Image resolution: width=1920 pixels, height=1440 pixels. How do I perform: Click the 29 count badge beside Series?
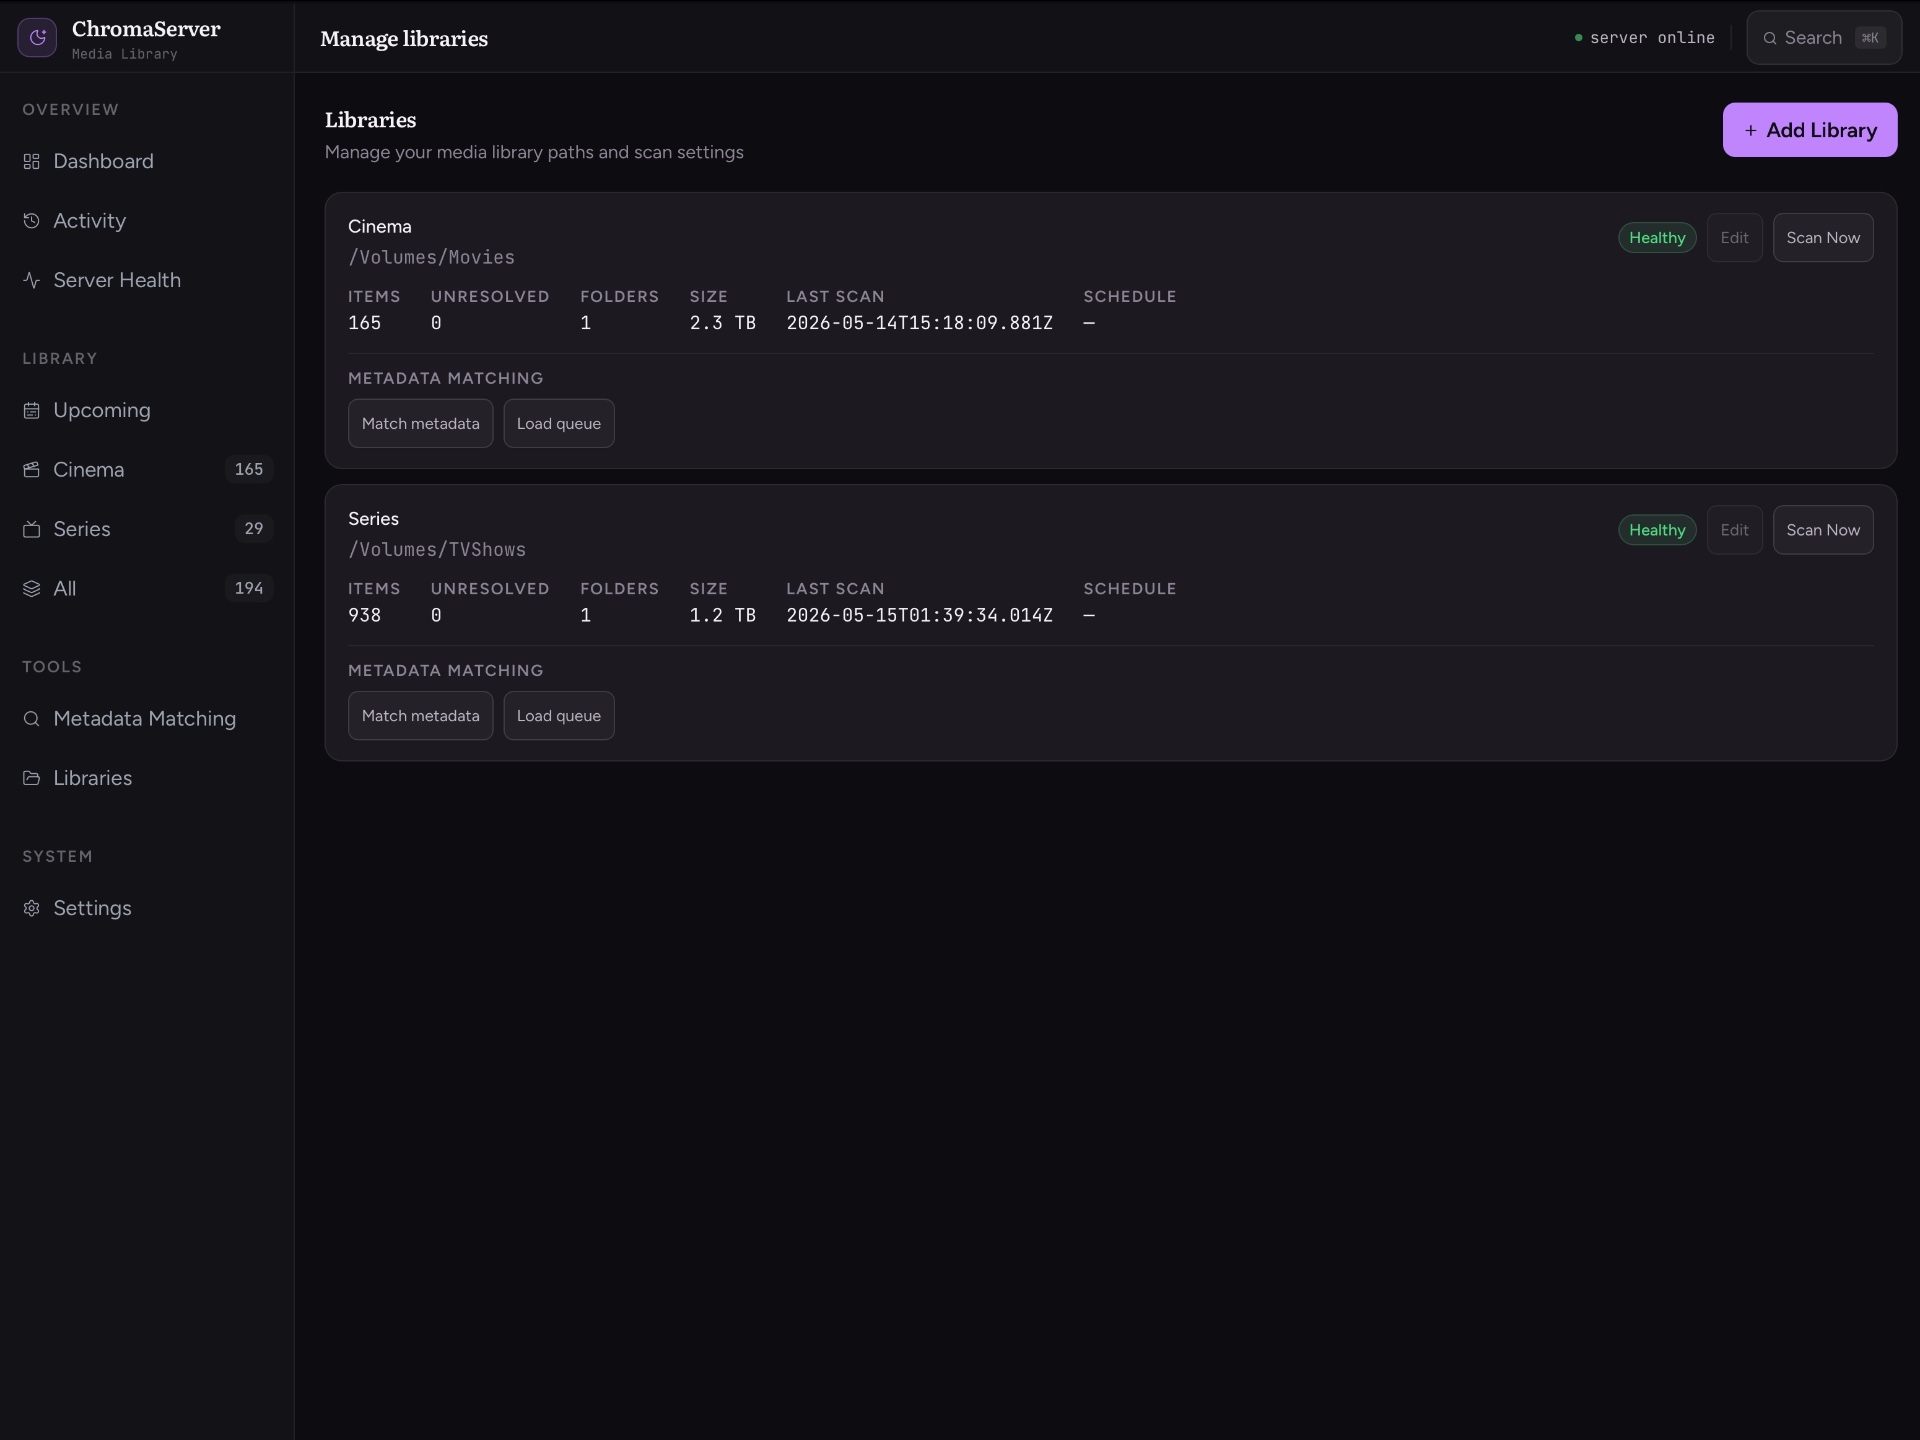click(x=253, y=529)
